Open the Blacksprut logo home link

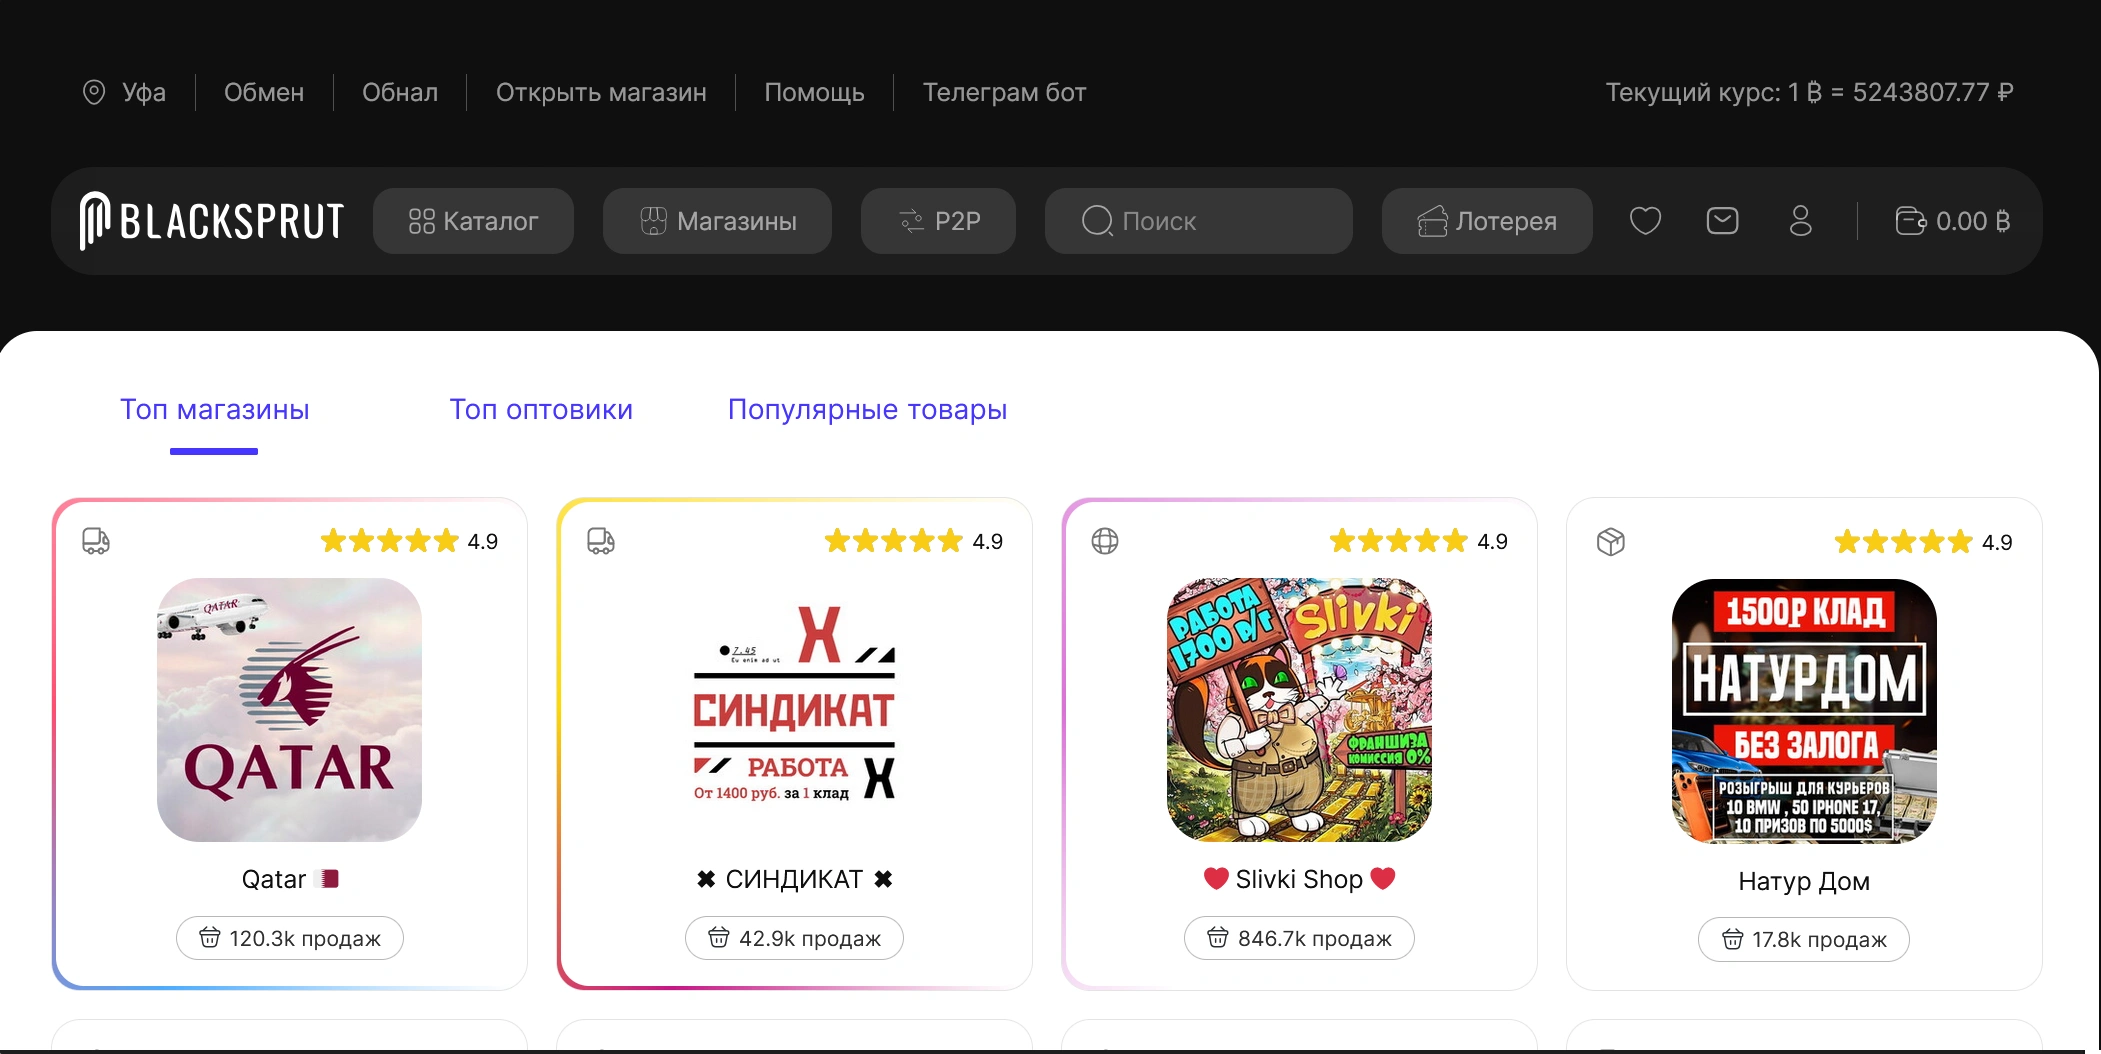click(212, 221)
